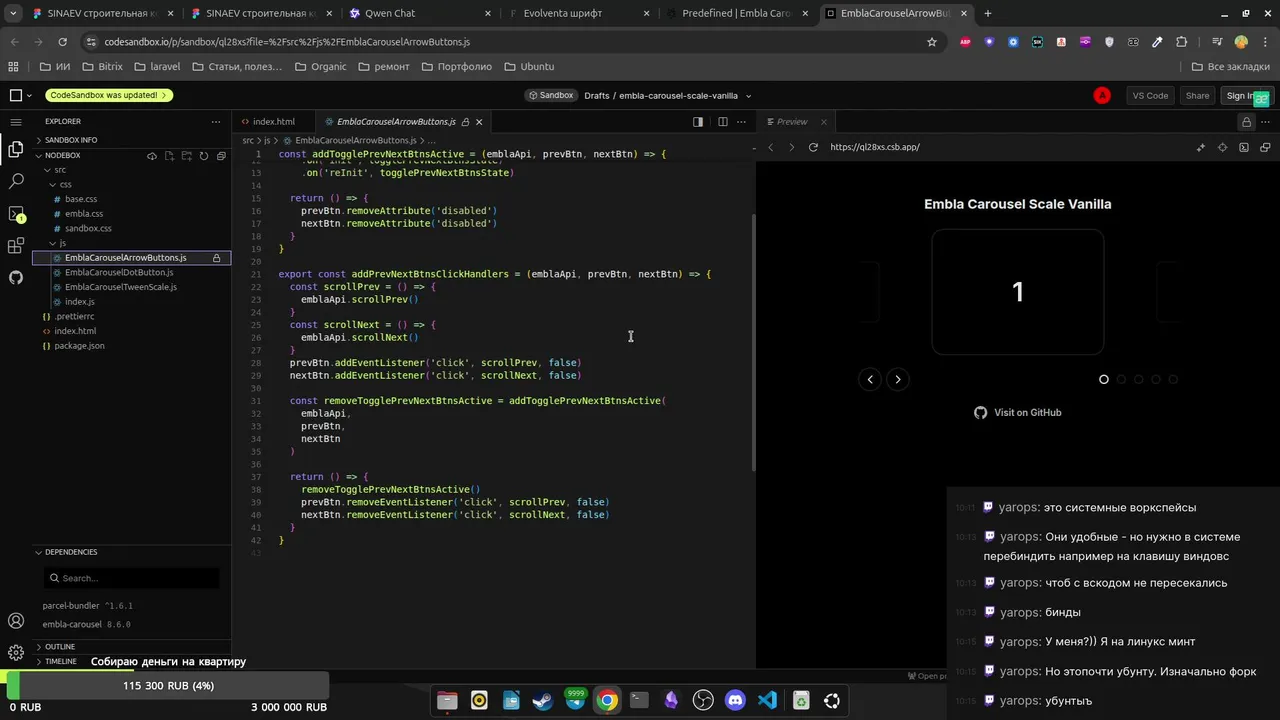Select the first carousel dot
Viewport: 1280px width, 720px height.
1104,379
